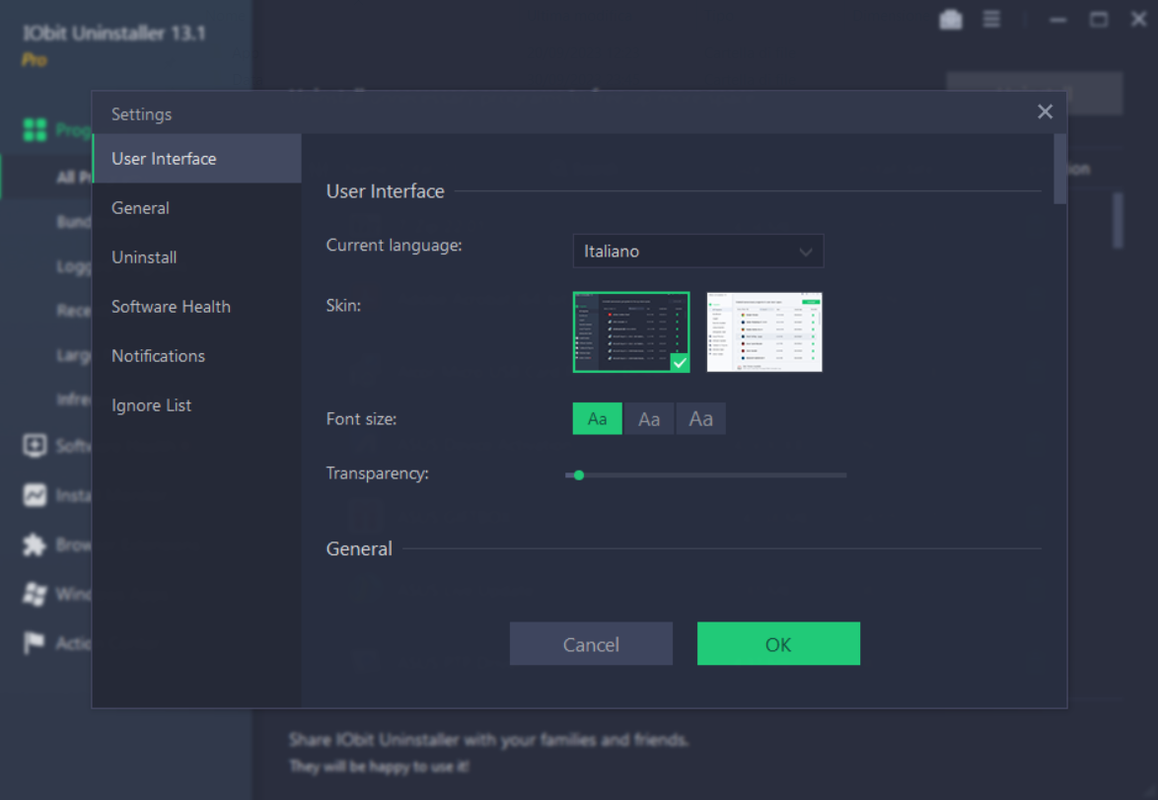The width and height of the screenshot is (1158, 800).
Task: Go to the Notifications settings tab
Action: pos(196,356)
